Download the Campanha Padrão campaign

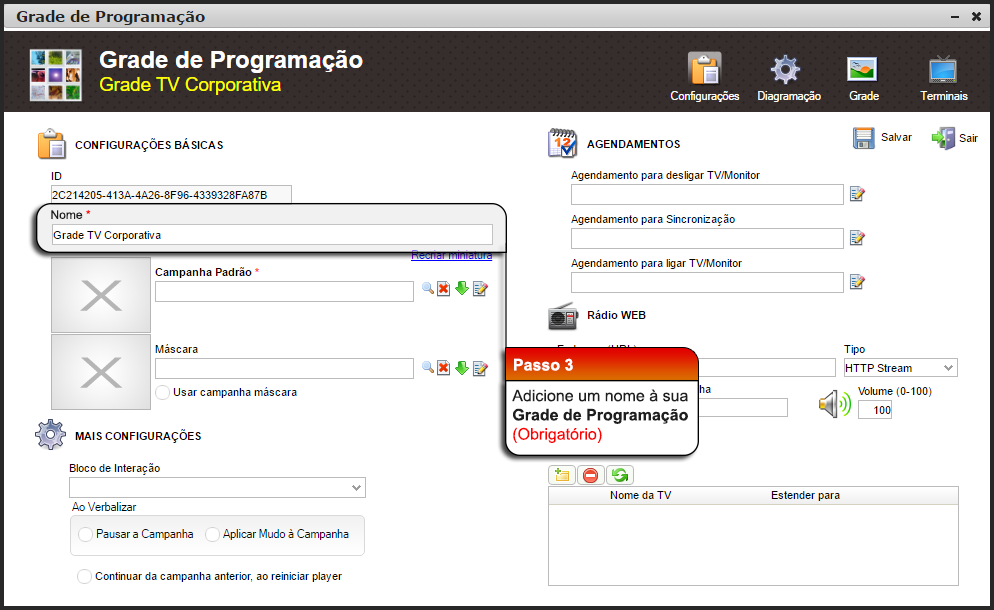pos(461,291)
